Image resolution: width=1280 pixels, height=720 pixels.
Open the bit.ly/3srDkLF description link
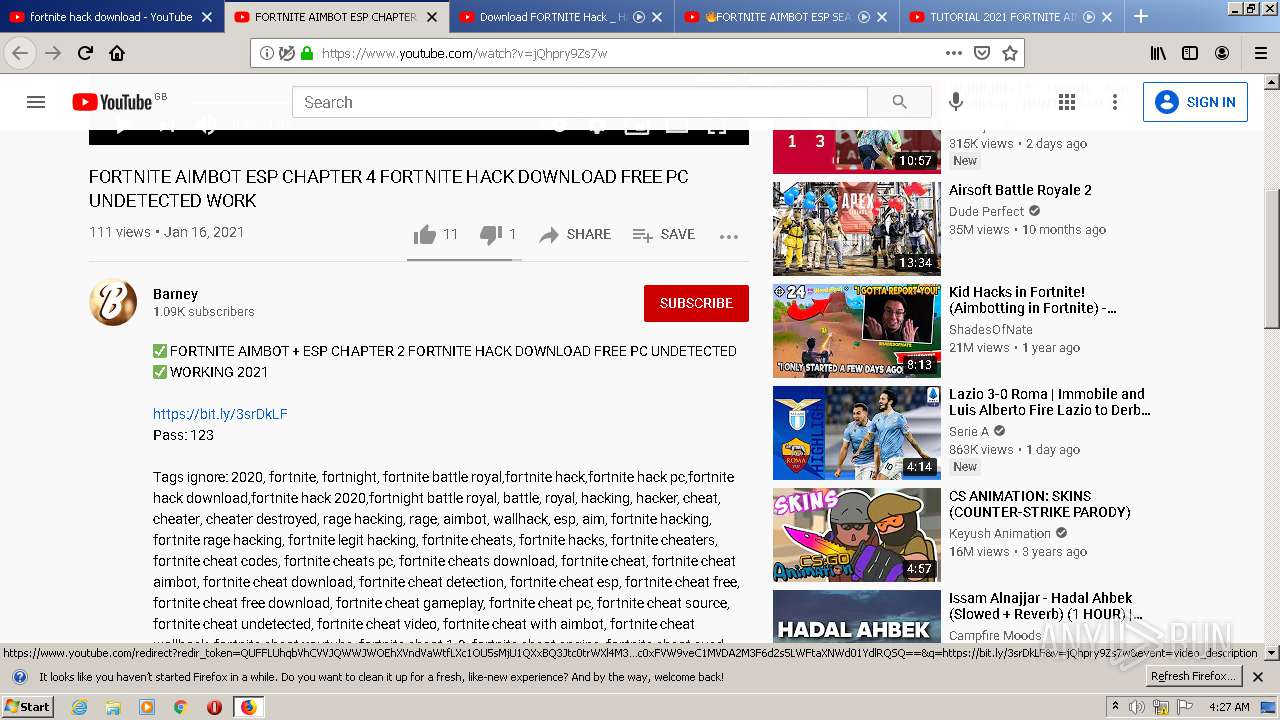coord(220,414)
